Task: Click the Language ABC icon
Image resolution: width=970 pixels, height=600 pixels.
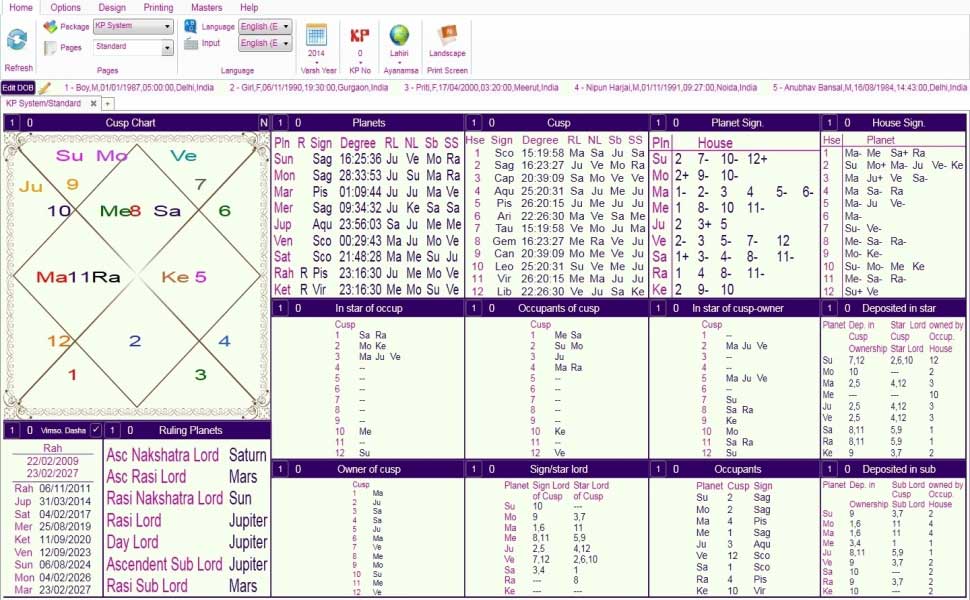Action: click(191, 27)
